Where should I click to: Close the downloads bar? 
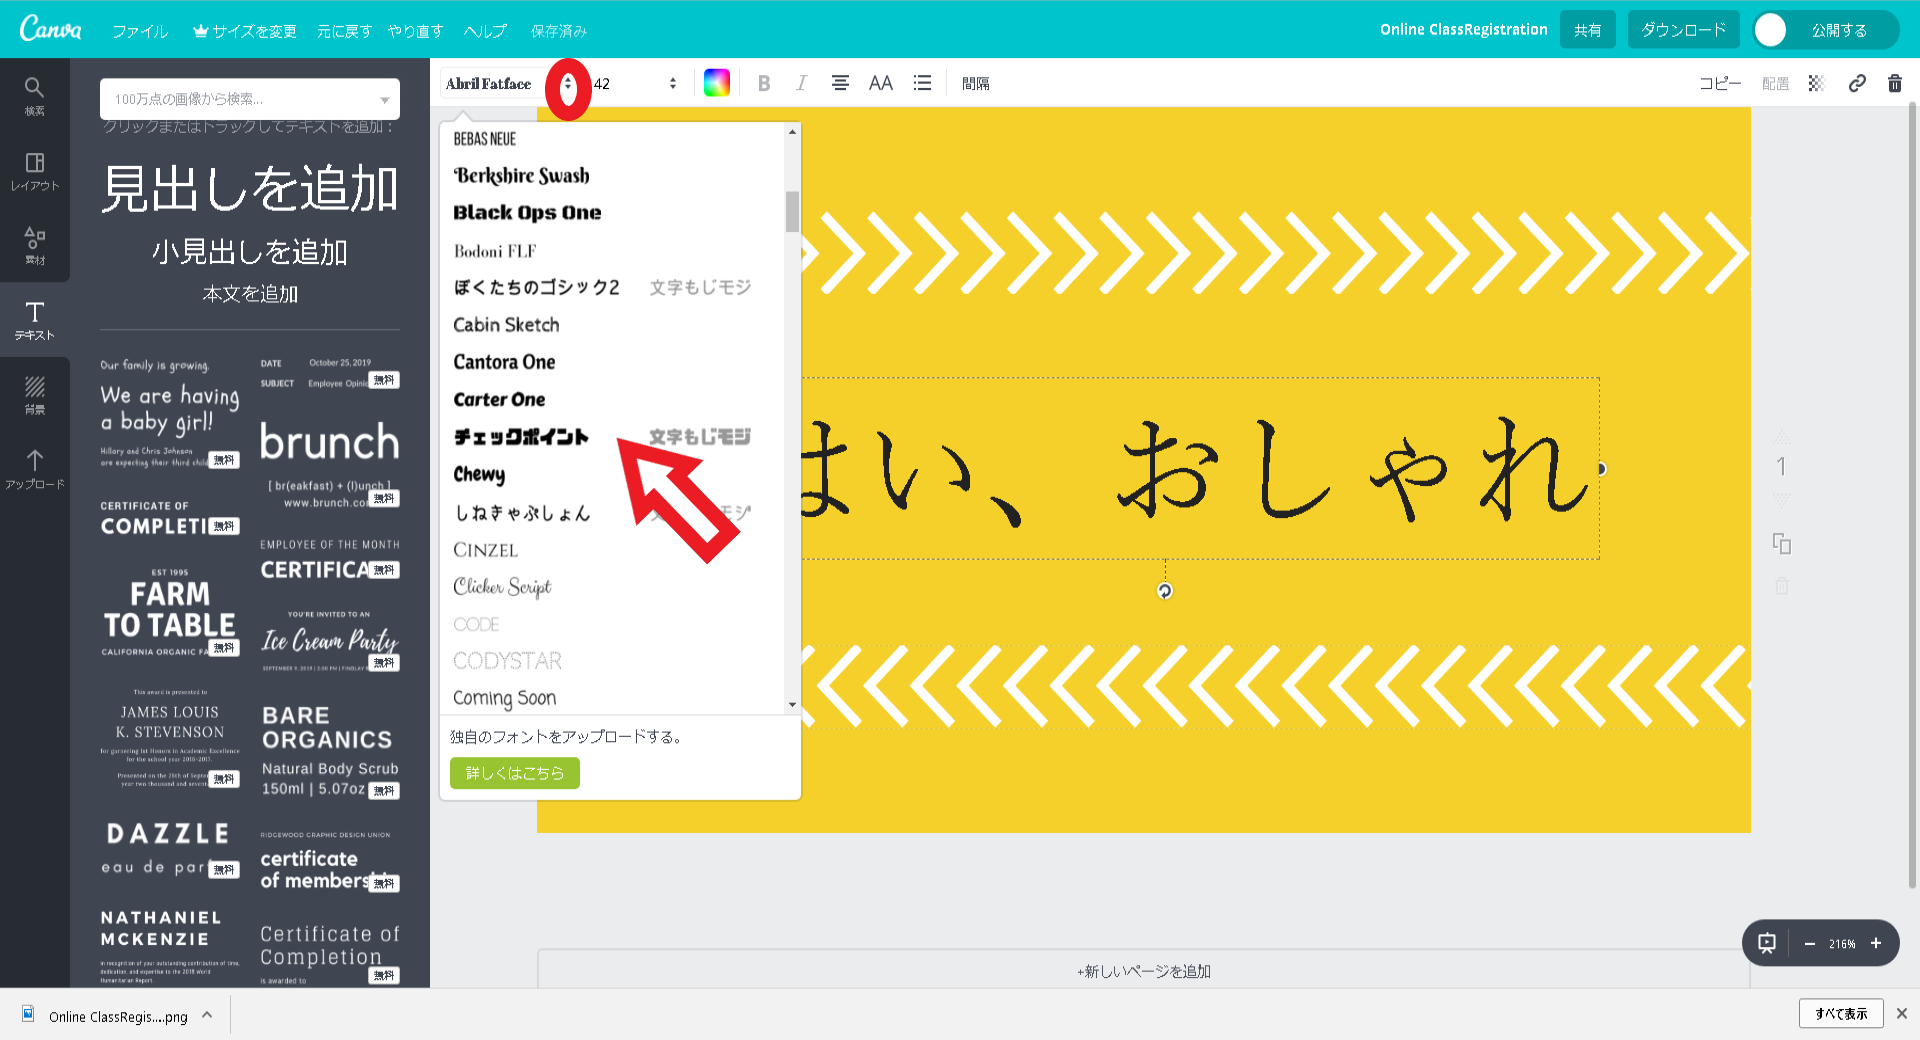point(1902,1014)
